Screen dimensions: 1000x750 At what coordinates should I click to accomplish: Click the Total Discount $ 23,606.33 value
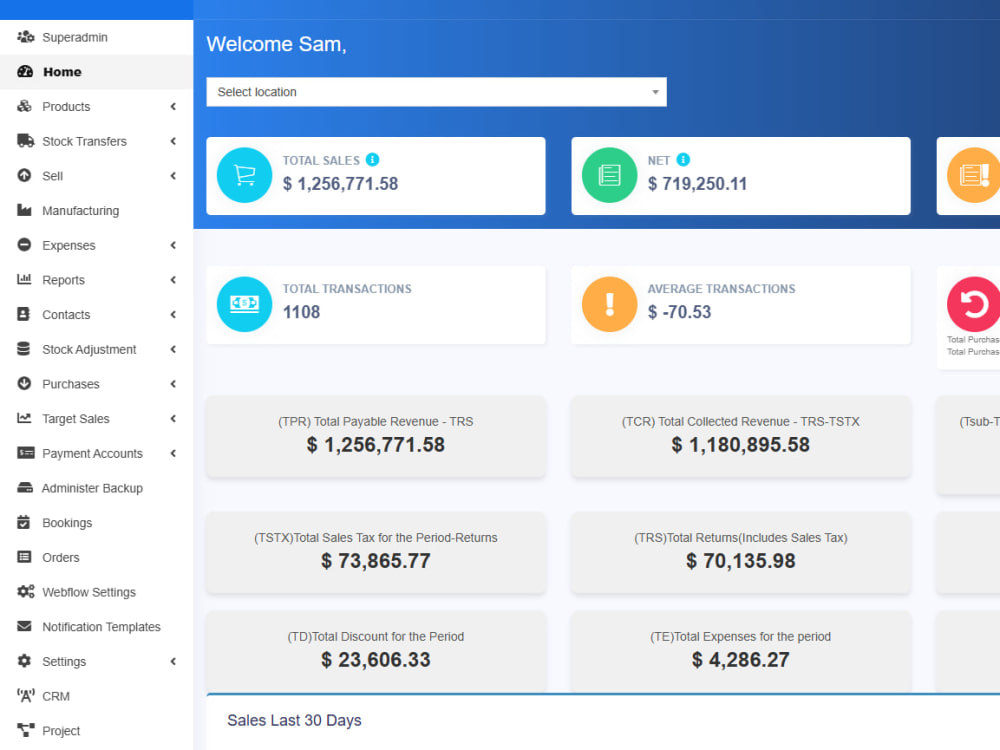point(376,659)
